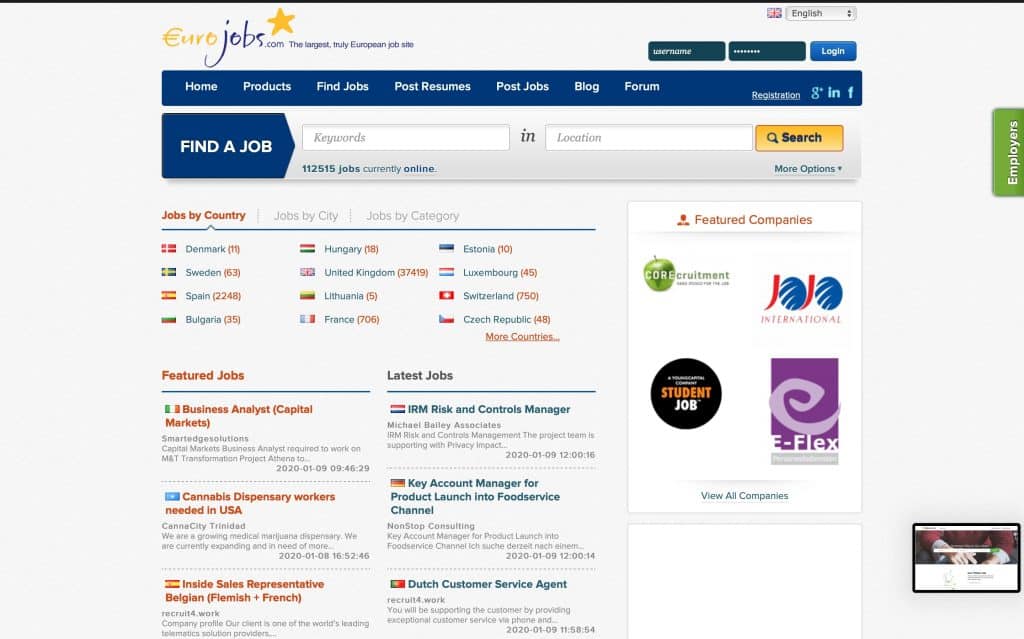This screenshot has width=1024, height=639.
Task: Open the English language dropdown
Action: tap(818, 12)
